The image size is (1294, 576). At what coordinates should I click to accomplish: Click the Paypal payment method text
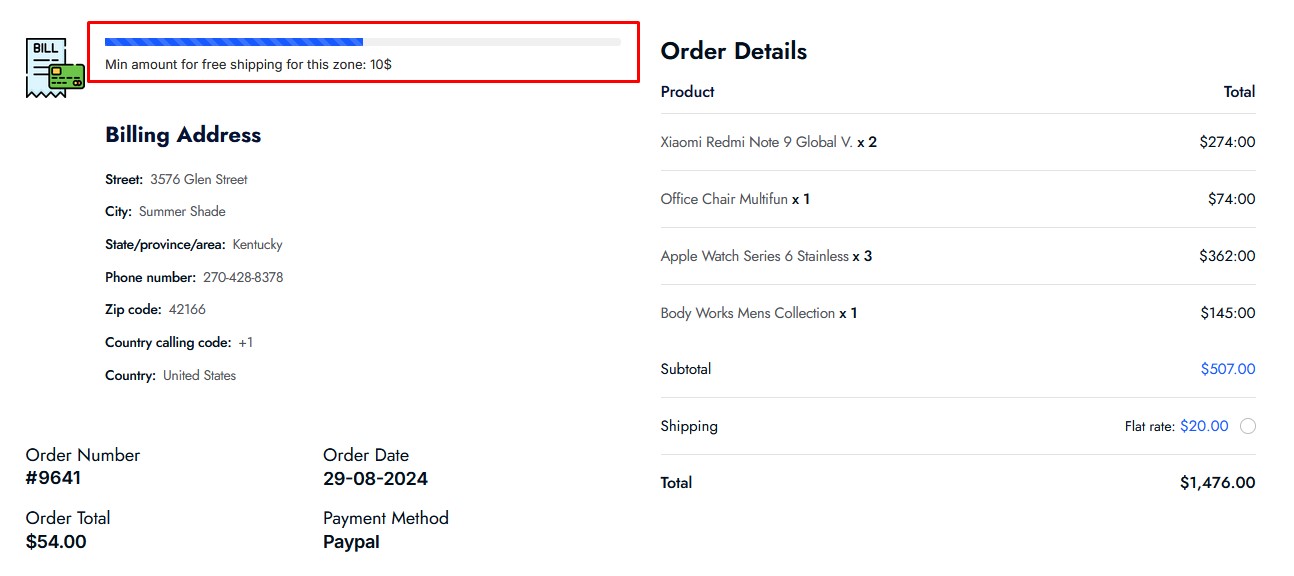(351, 542)
